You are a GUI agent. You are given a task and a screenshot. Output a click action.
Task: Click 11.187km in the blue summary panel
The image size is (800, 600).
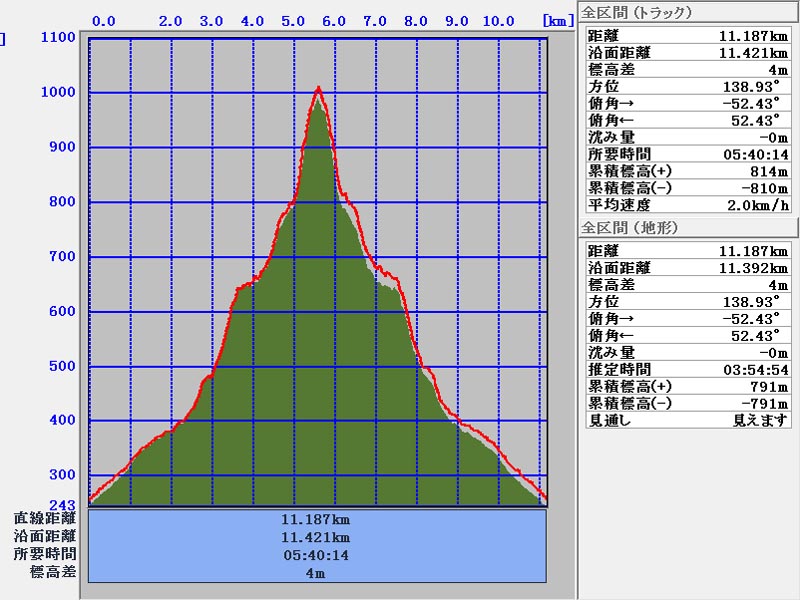[316, 519]
